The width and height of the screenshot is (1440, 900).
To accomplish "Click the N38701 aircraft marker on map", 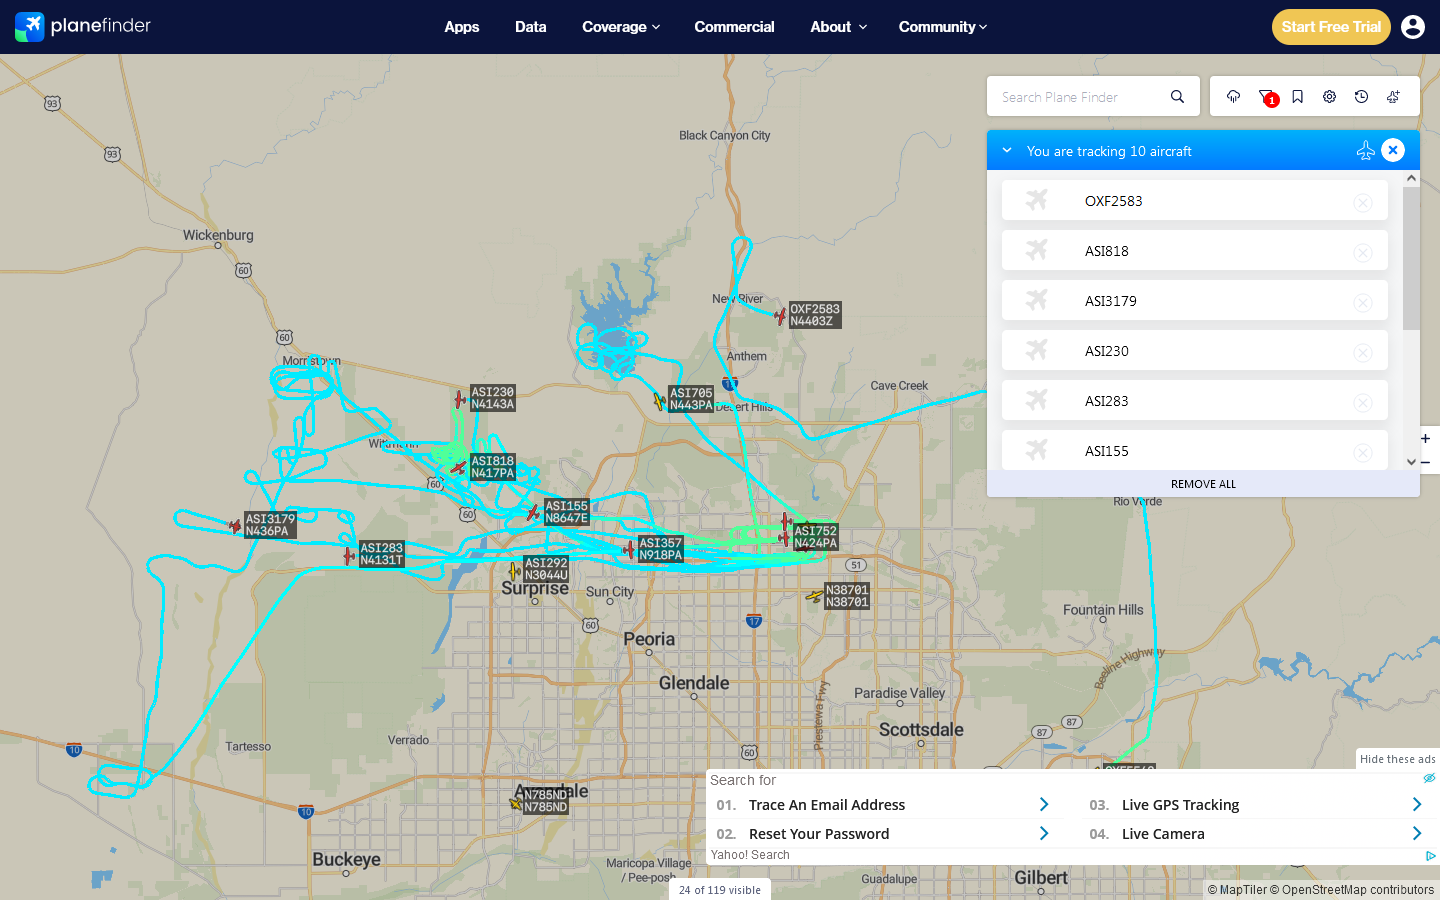I will point(815,597).
